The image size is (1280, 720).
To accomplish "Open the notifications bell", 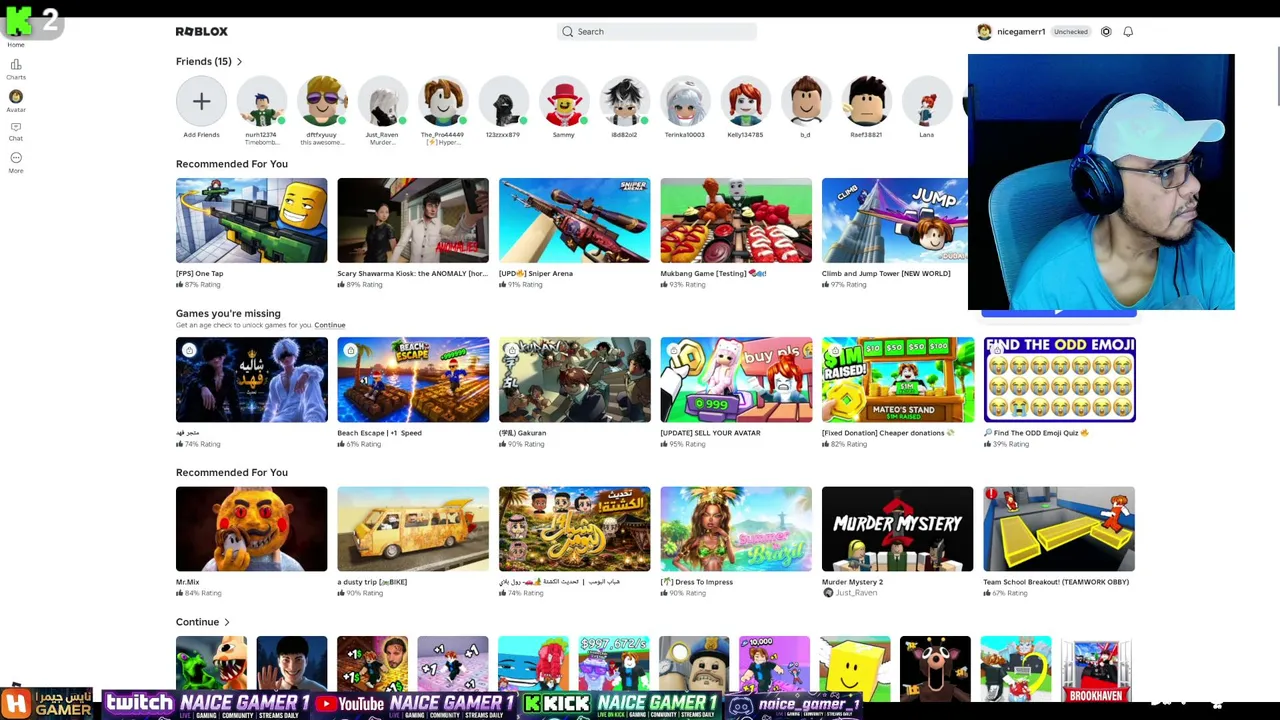I will [1128, 32].
